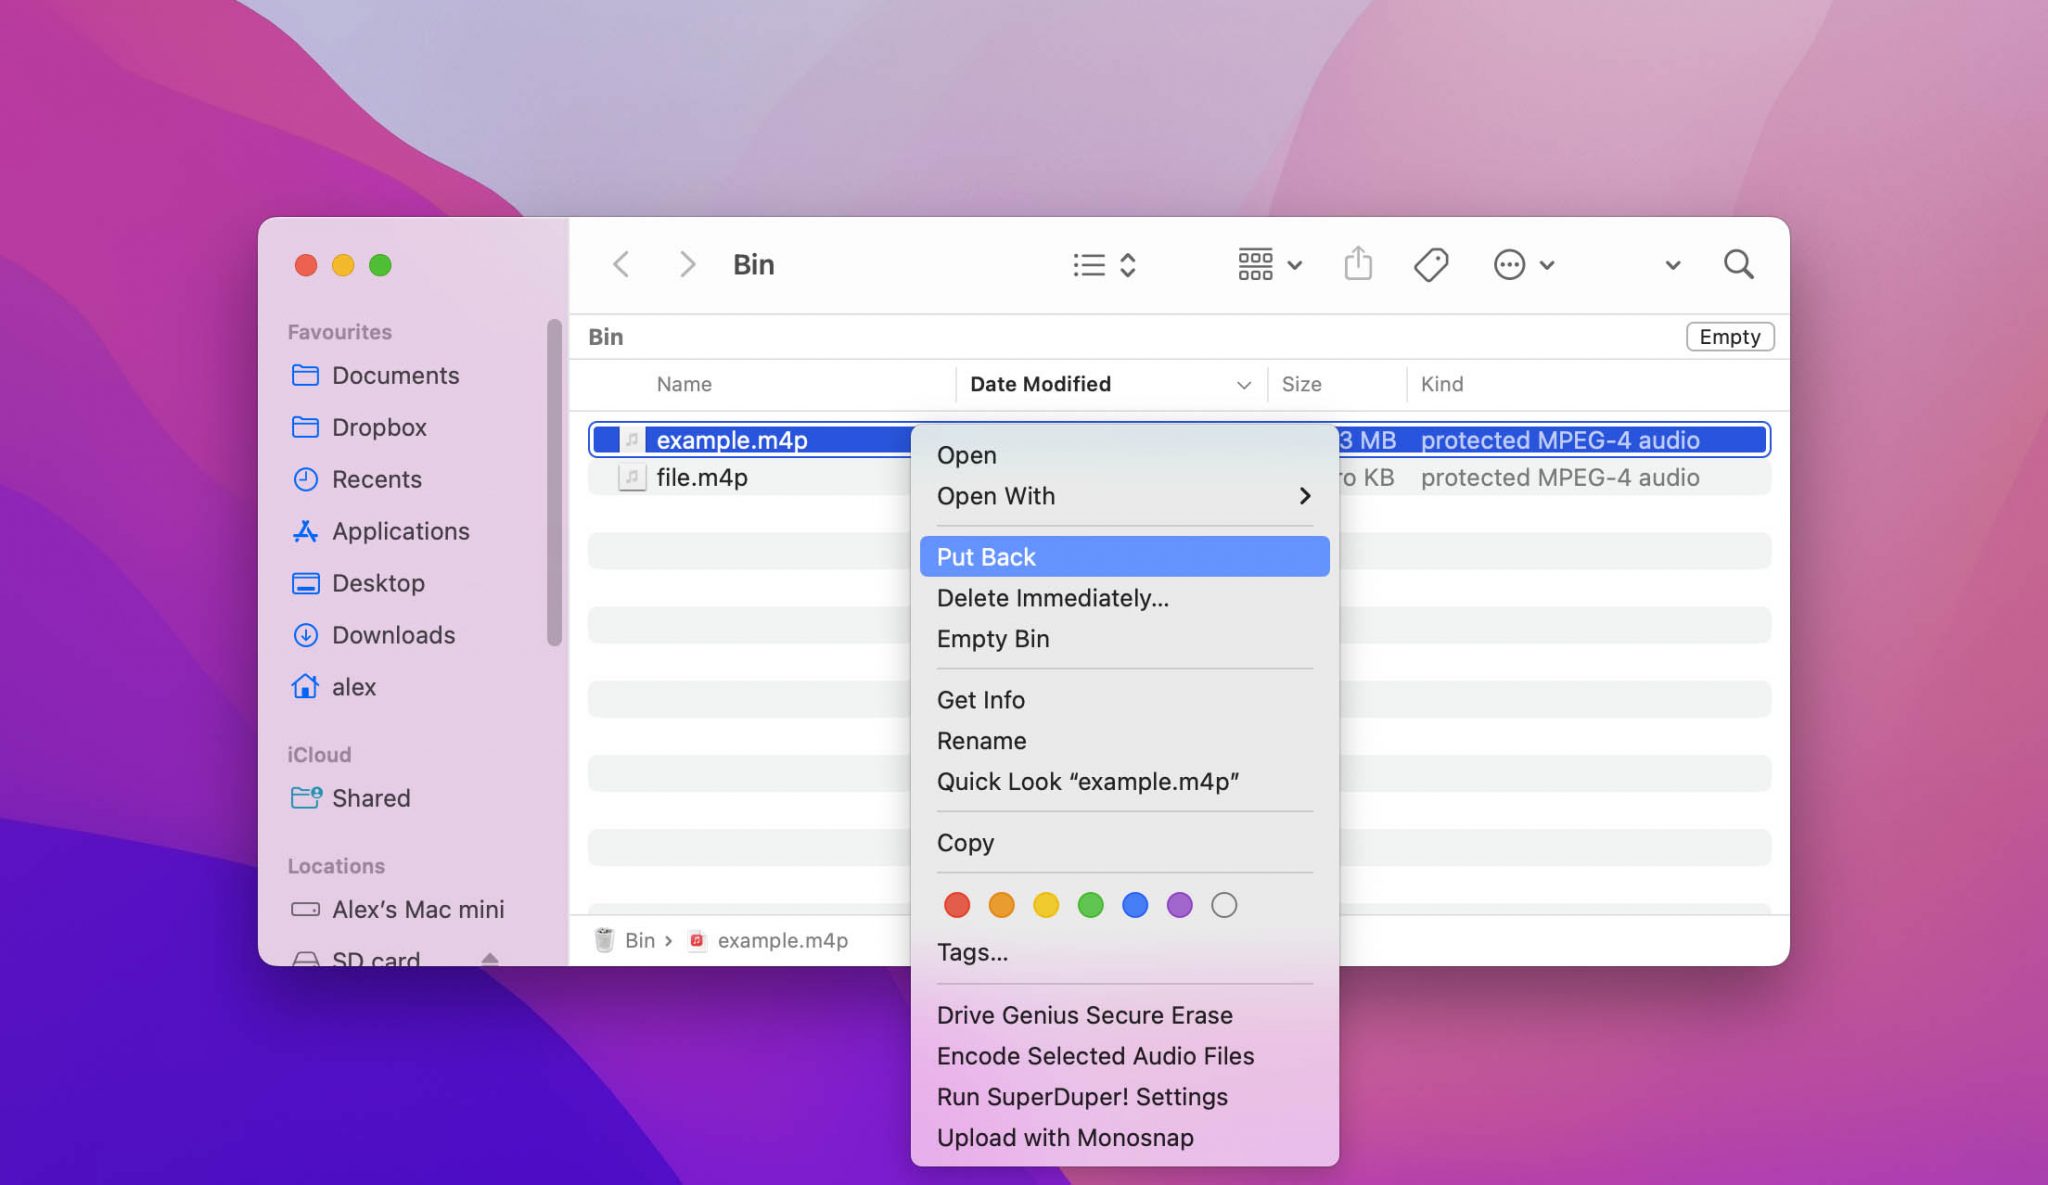Apply the grey empty tag circle

click(x=1224, y=905)
